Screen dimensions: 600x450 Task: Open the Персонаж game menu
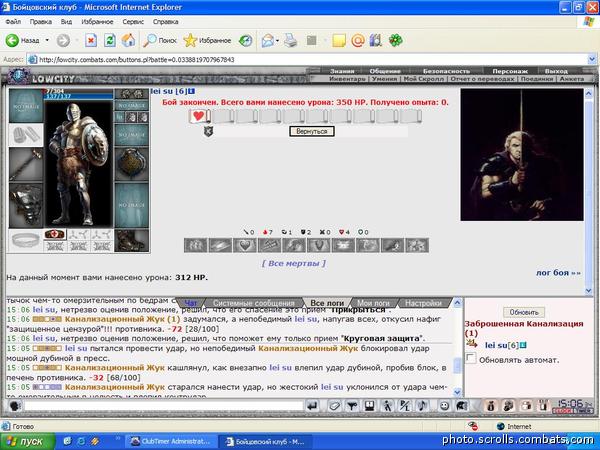coord(510,71)
